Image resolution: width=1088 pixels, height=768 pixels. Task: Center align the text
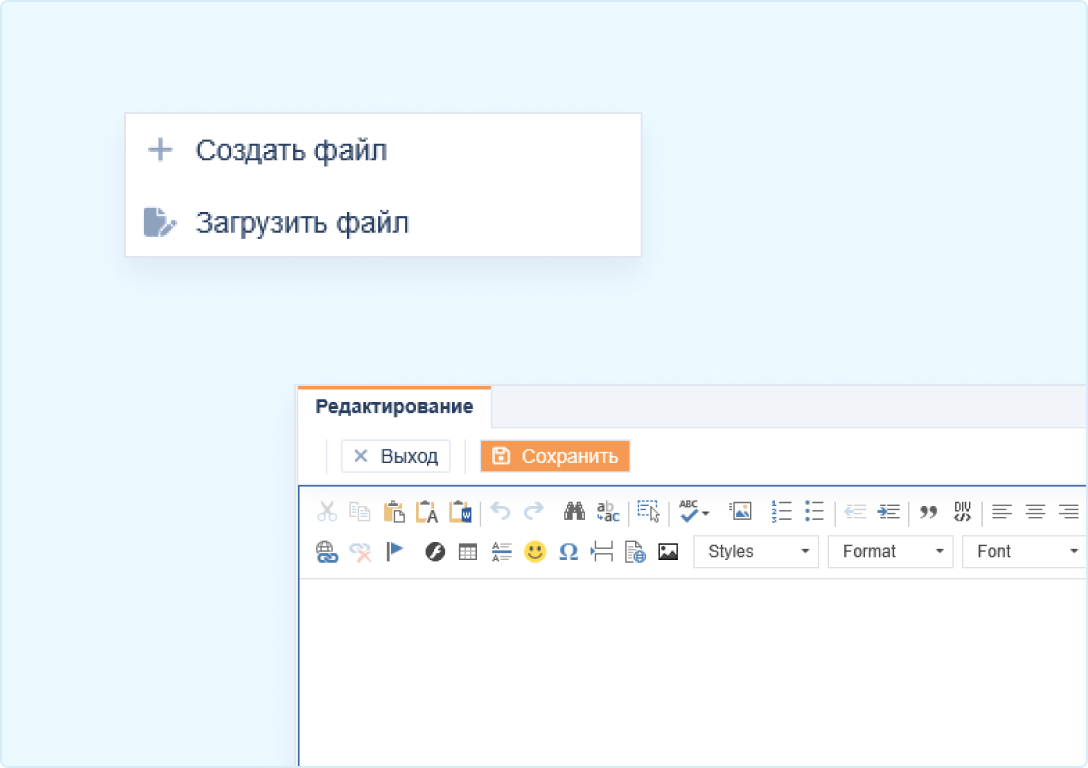(1035, 512)
